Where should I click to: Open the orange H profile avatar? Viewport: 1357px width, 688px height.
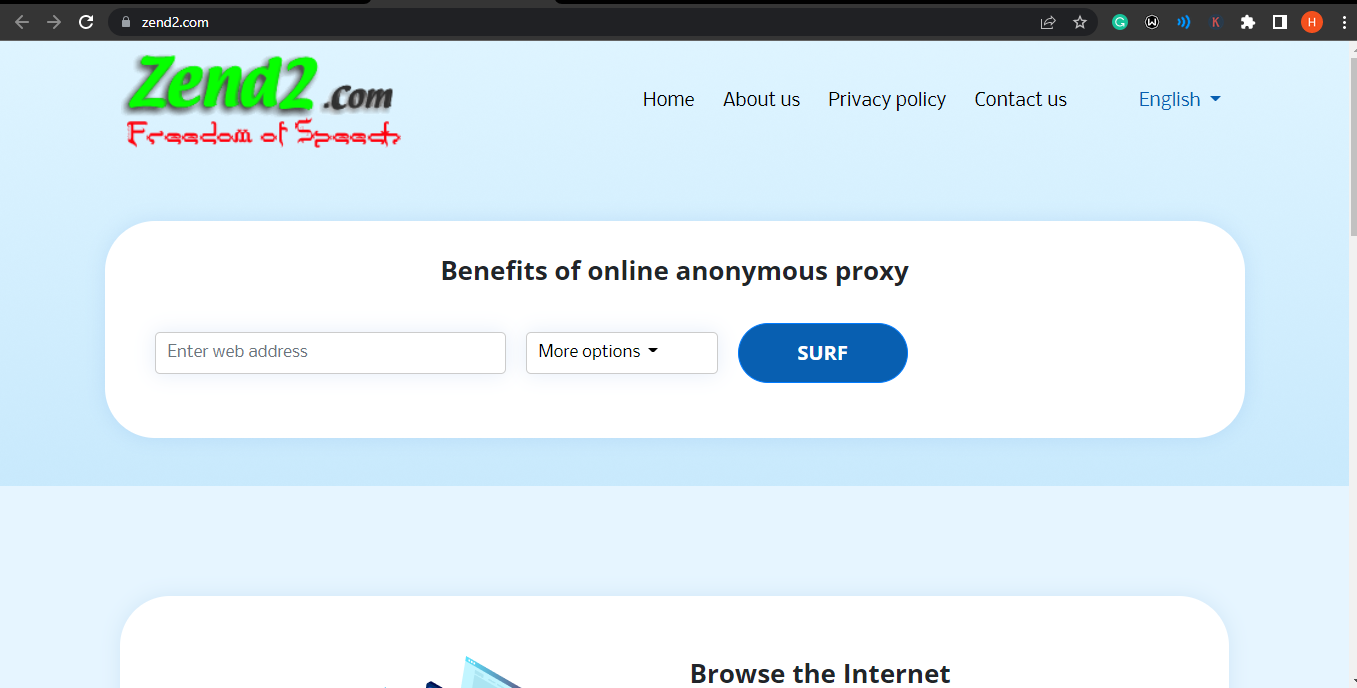click(1312, 22)
